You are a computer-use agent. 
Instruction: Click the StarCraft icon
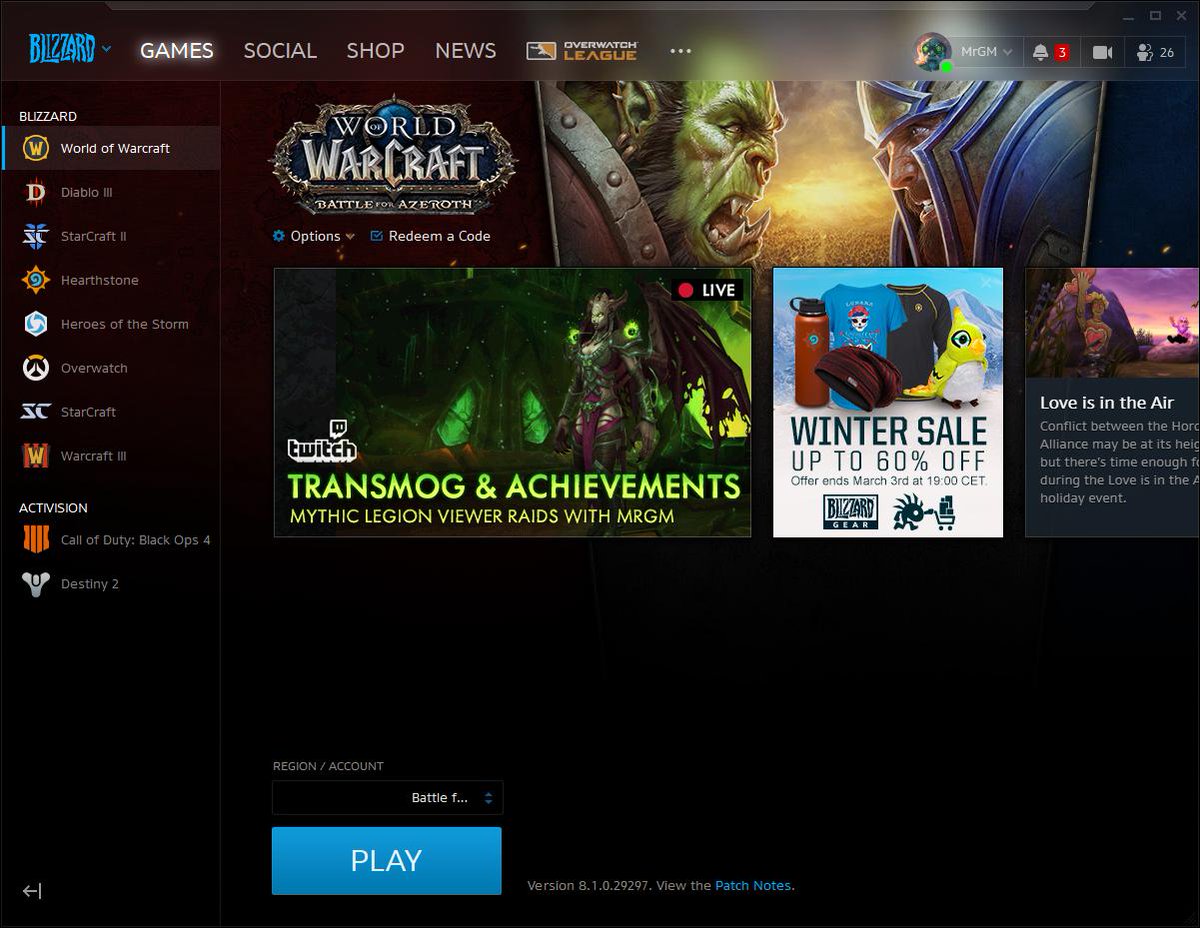click(x=36, y=412)
